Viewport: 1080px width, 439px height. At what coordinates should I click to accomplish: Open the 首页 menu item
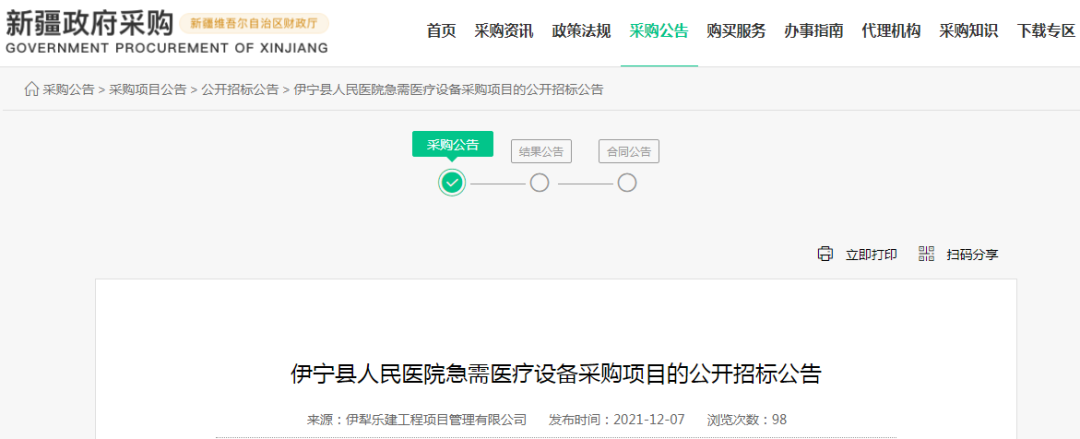(442, 31)
